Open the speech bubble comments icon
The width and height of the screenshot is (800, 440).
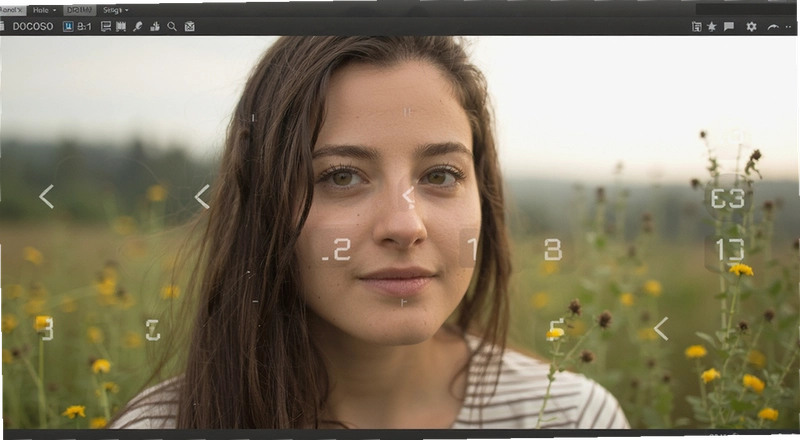coord(729,27)
